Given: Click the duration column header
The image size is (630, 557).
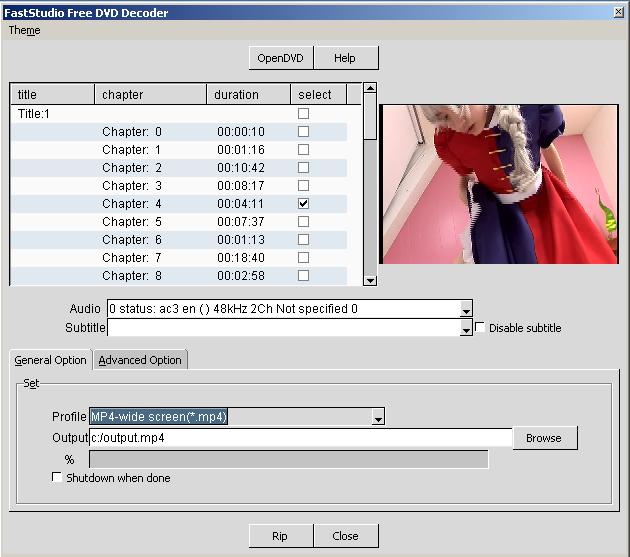Looking at the screenshot, I should click(x=249, y=95).
